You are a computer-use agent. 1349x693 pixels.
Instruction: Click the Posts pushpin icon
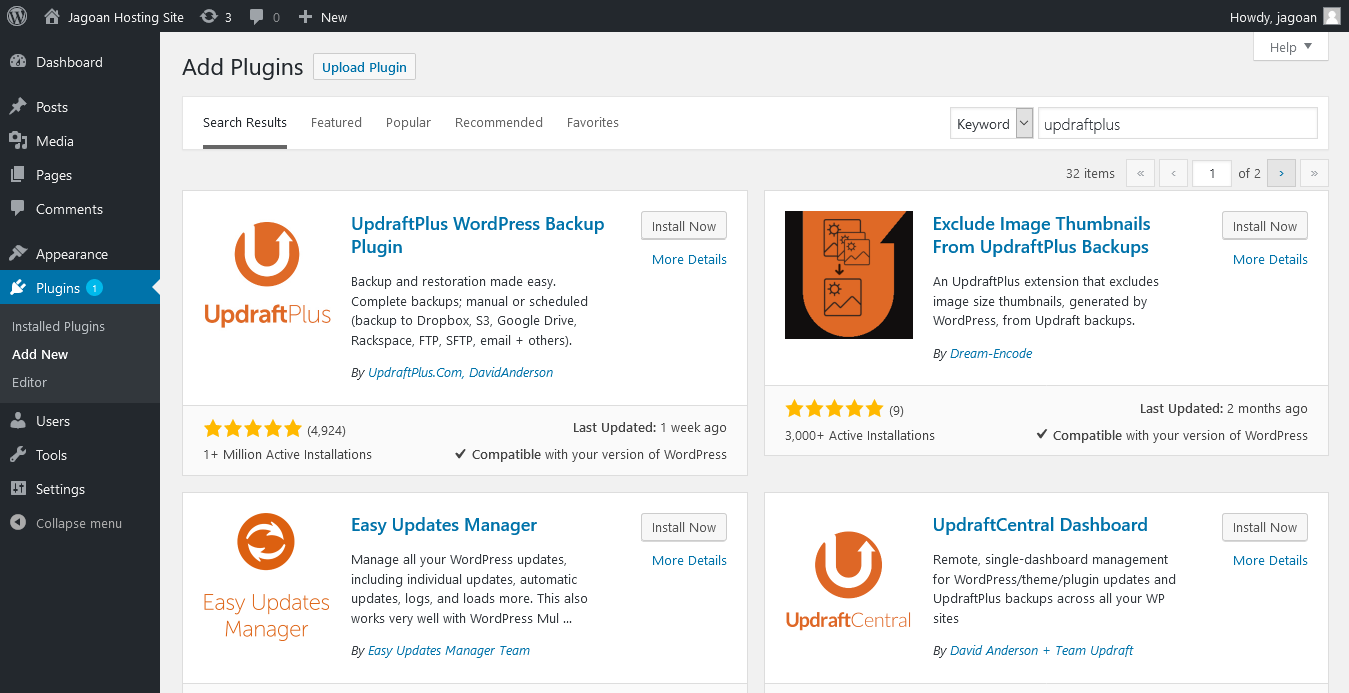coord(18,107)
